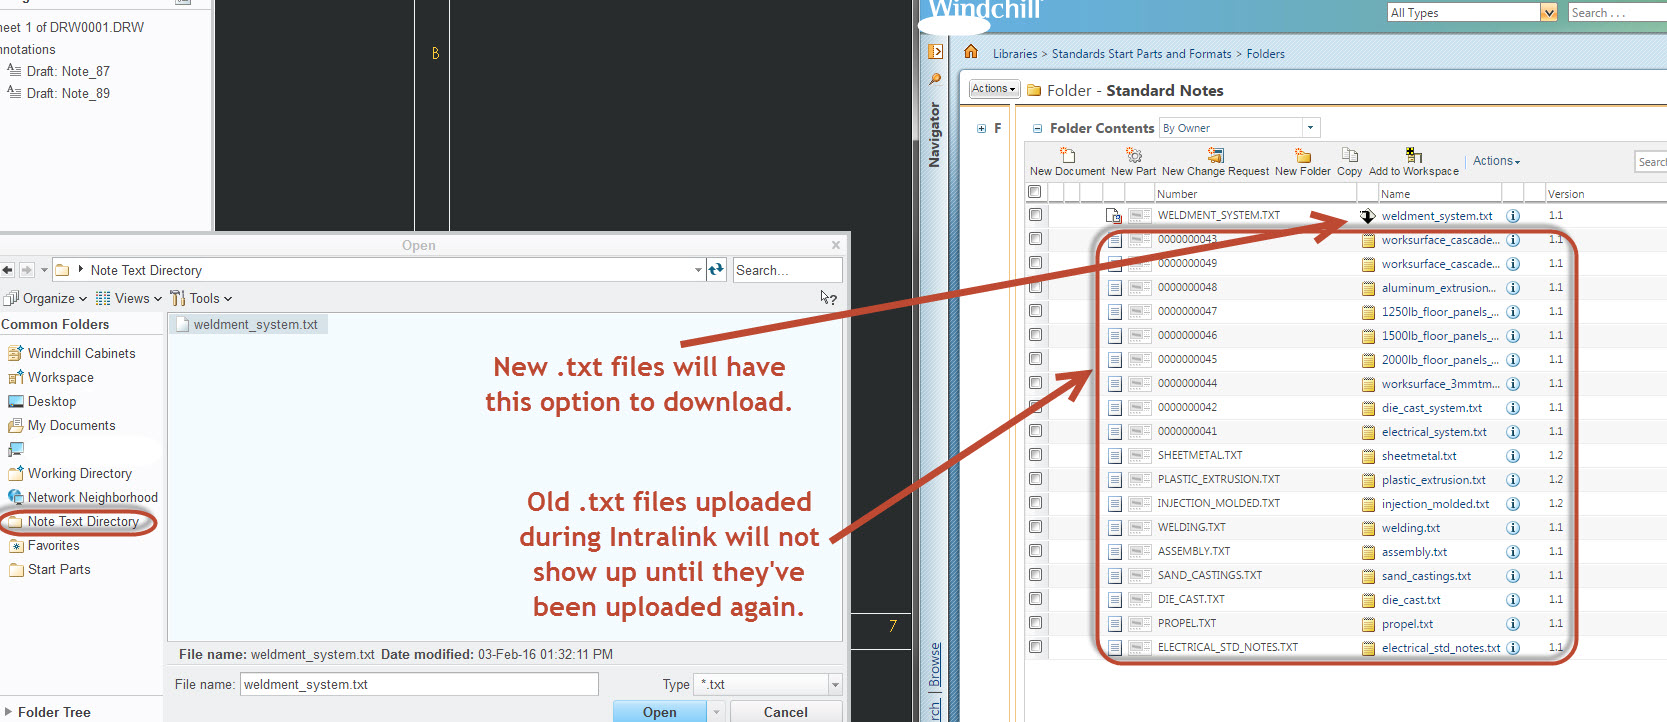The height and width of the screenshot is (722, 1667).
Task: Click Libraries breadcrumb link
Action: 1015,54
